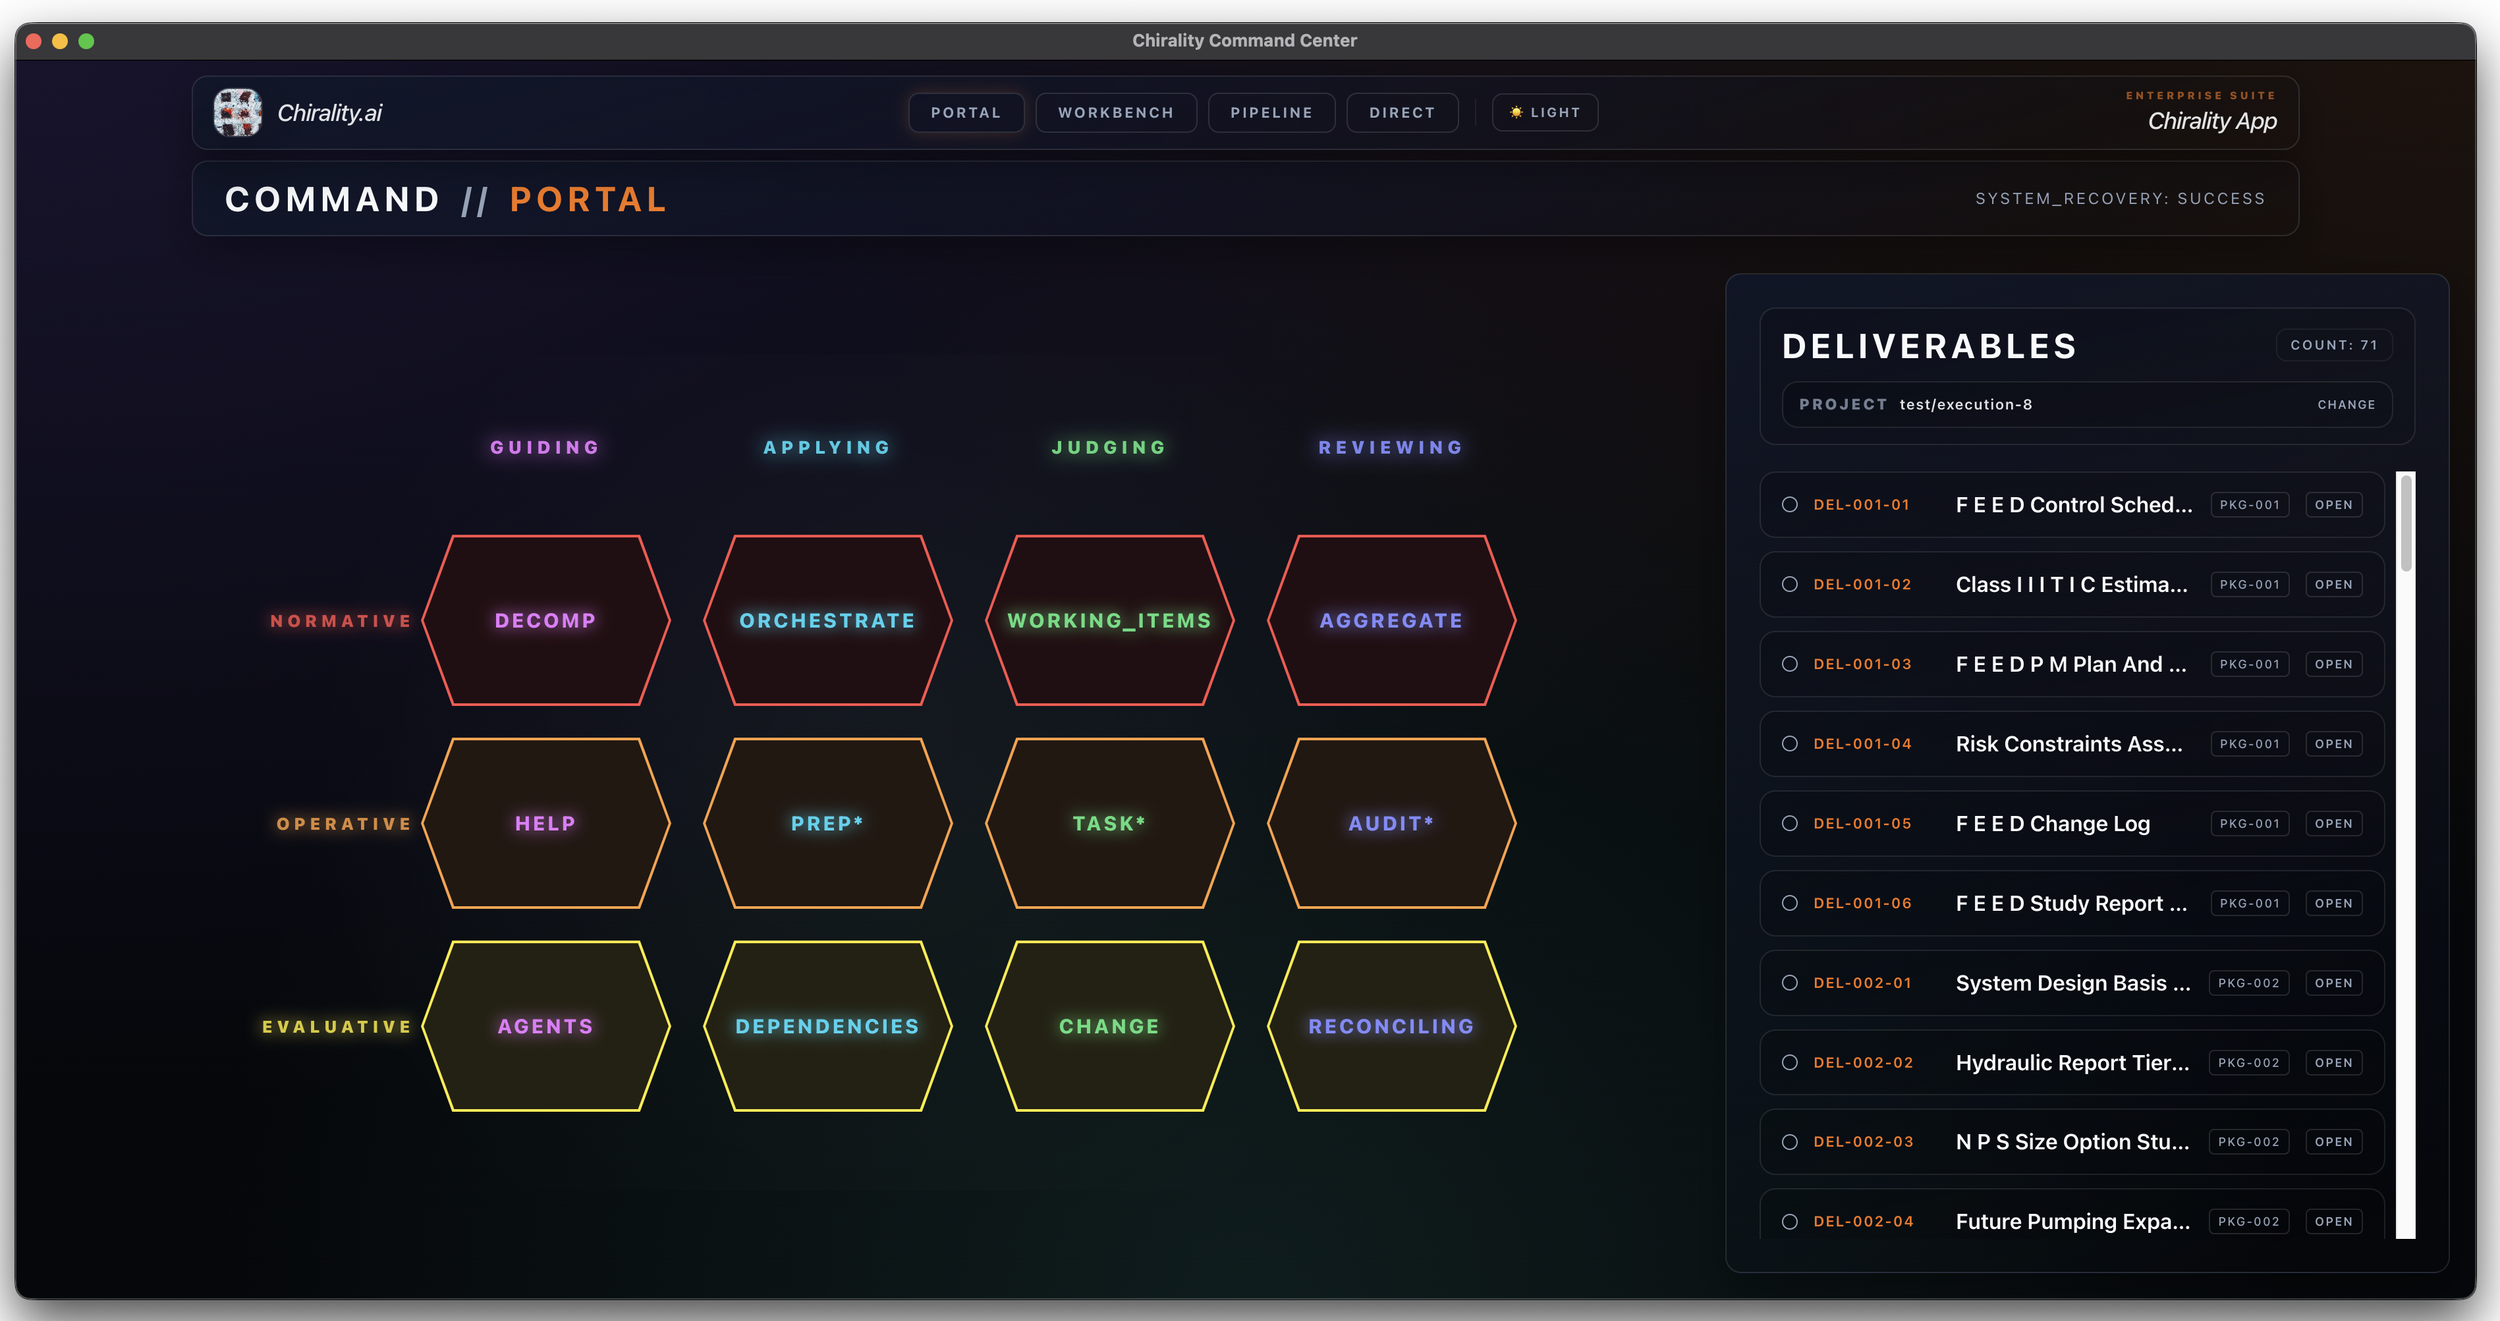Toggle the LIGHT theme switch

(x=1544, y=113)
